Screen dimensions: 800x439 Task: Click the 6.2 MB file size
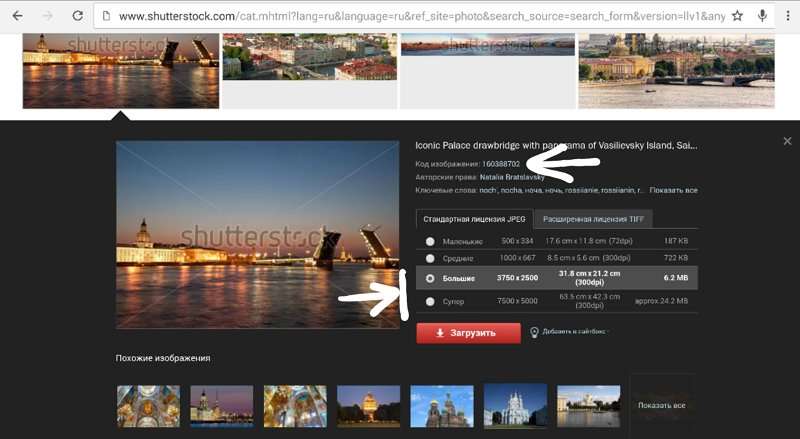pos(676,278)
